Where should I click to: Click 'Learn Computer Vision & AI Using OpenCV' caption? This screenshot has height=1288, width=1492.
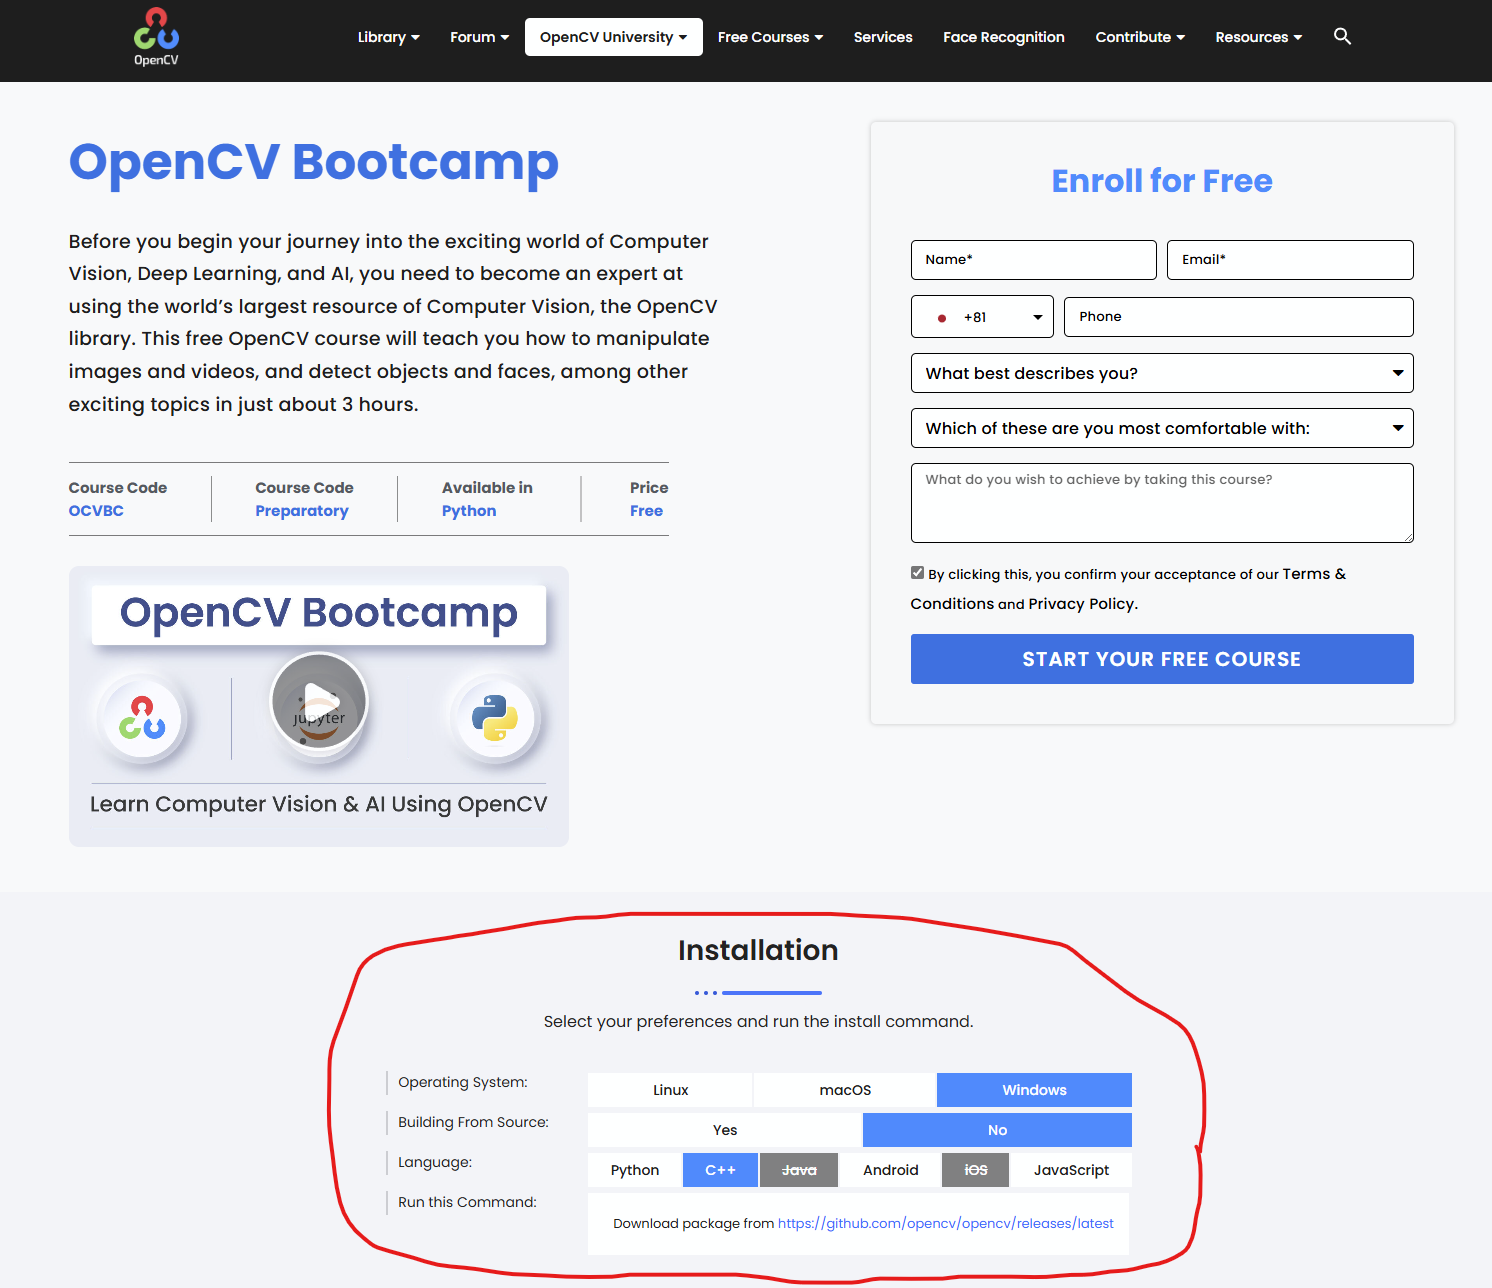coord(319,804)
